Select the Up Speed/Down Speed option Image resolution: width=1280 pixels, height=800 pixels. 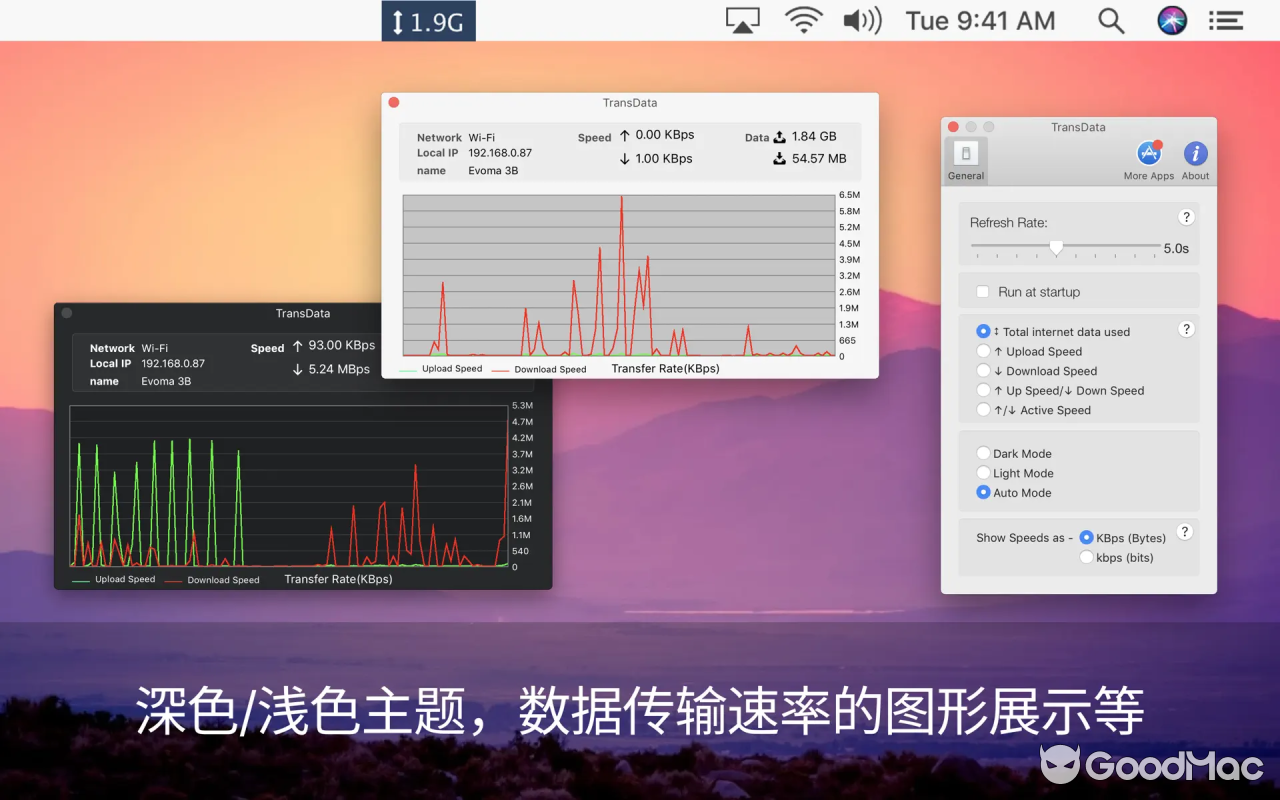(983, 391)
